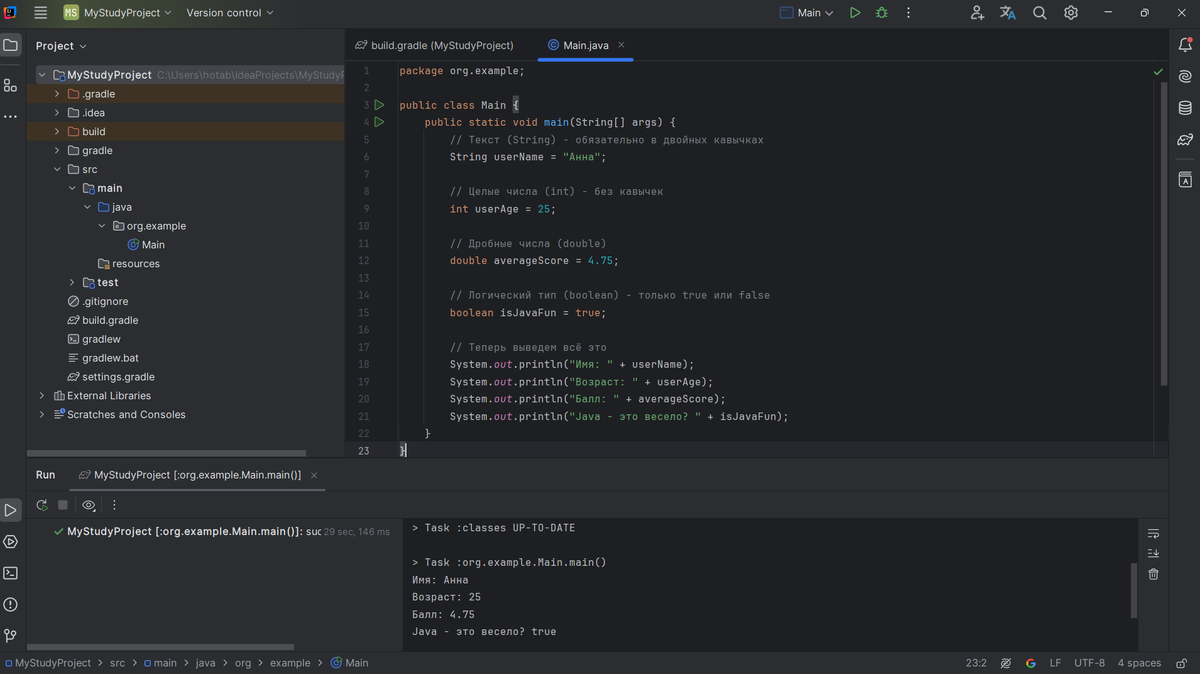Click the 4 spaces indent setting
Viewport: 1200px width, 674px height.
click(1139, 663)
